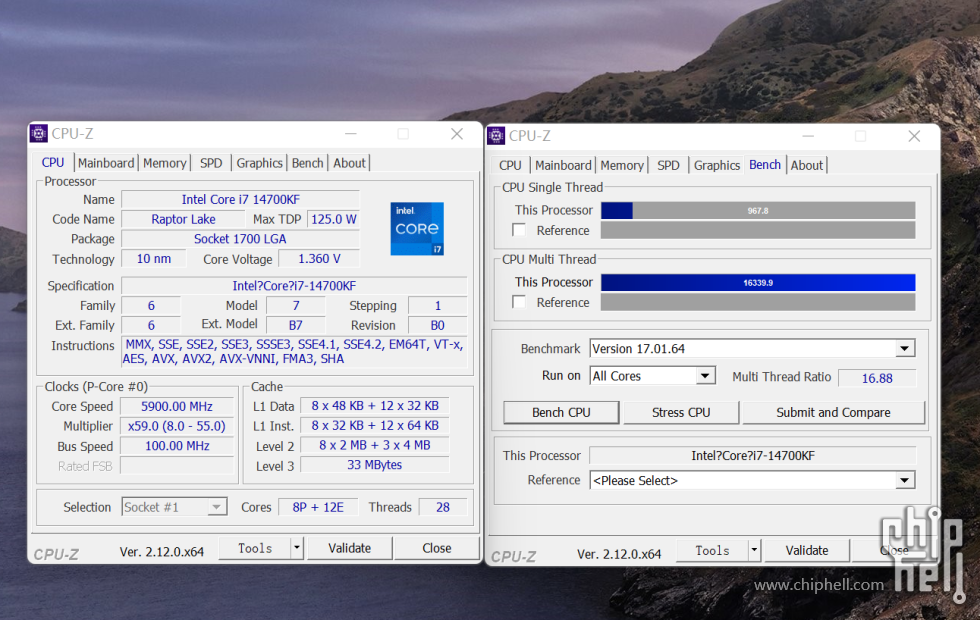The image size is (980, 620).
Task: Tick the Single Thread Reference checkbox
Action: tap(519, 229)
